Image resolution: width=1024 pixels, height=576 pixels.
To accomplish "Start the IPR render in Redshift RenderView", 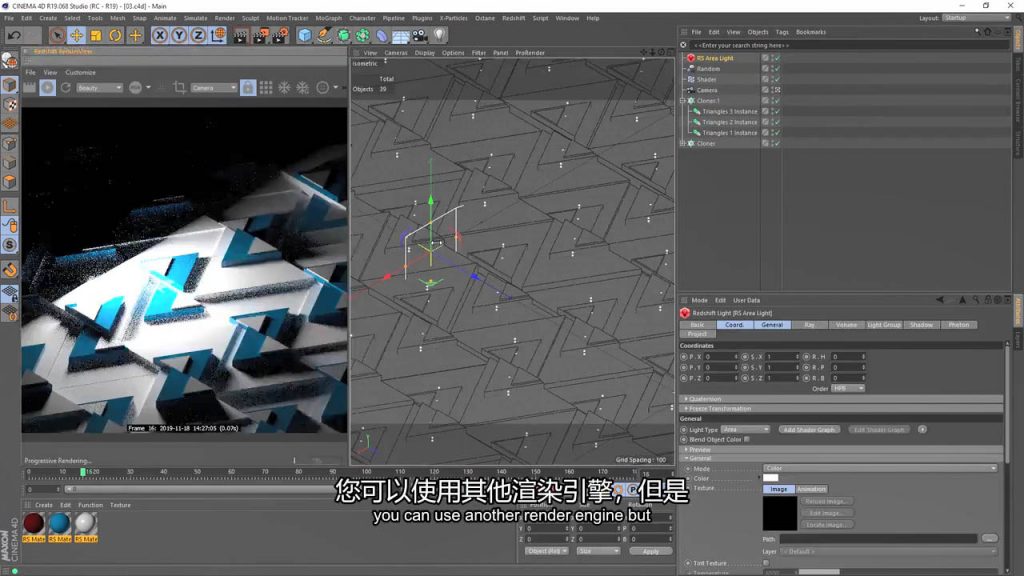I will [48, 88].
